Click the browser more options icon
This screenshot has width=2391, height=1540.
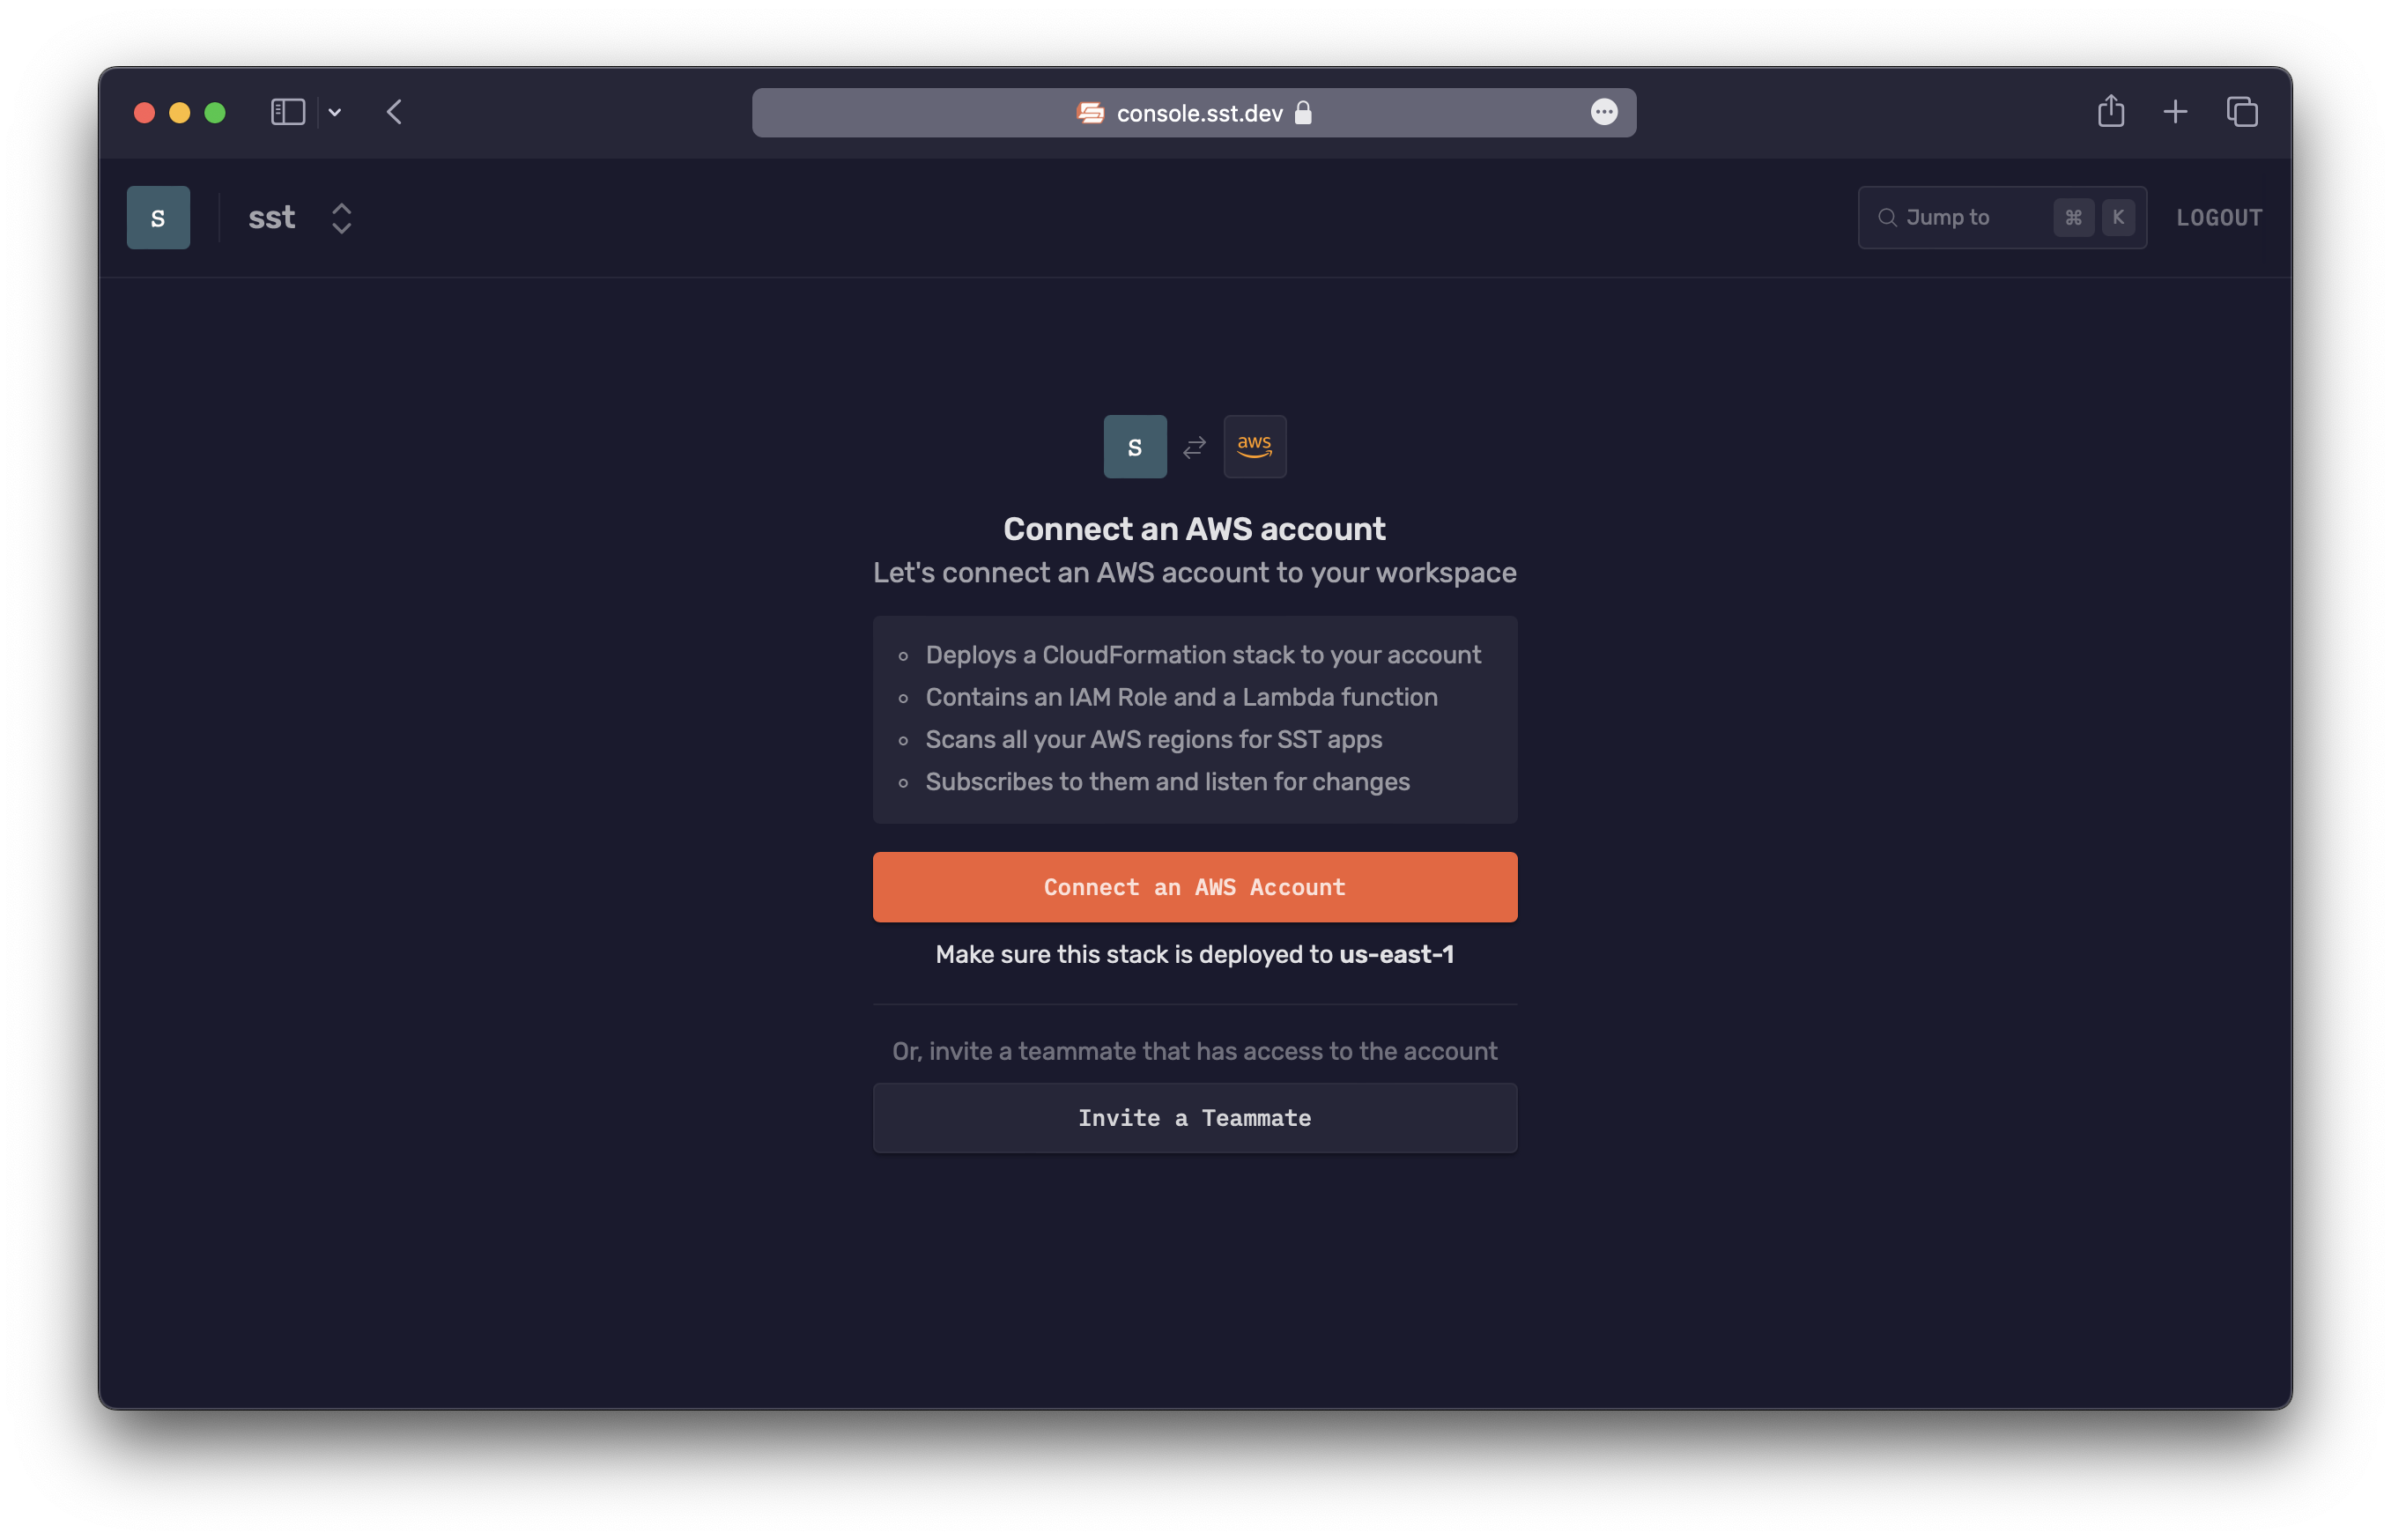[x=1603, y=112]
